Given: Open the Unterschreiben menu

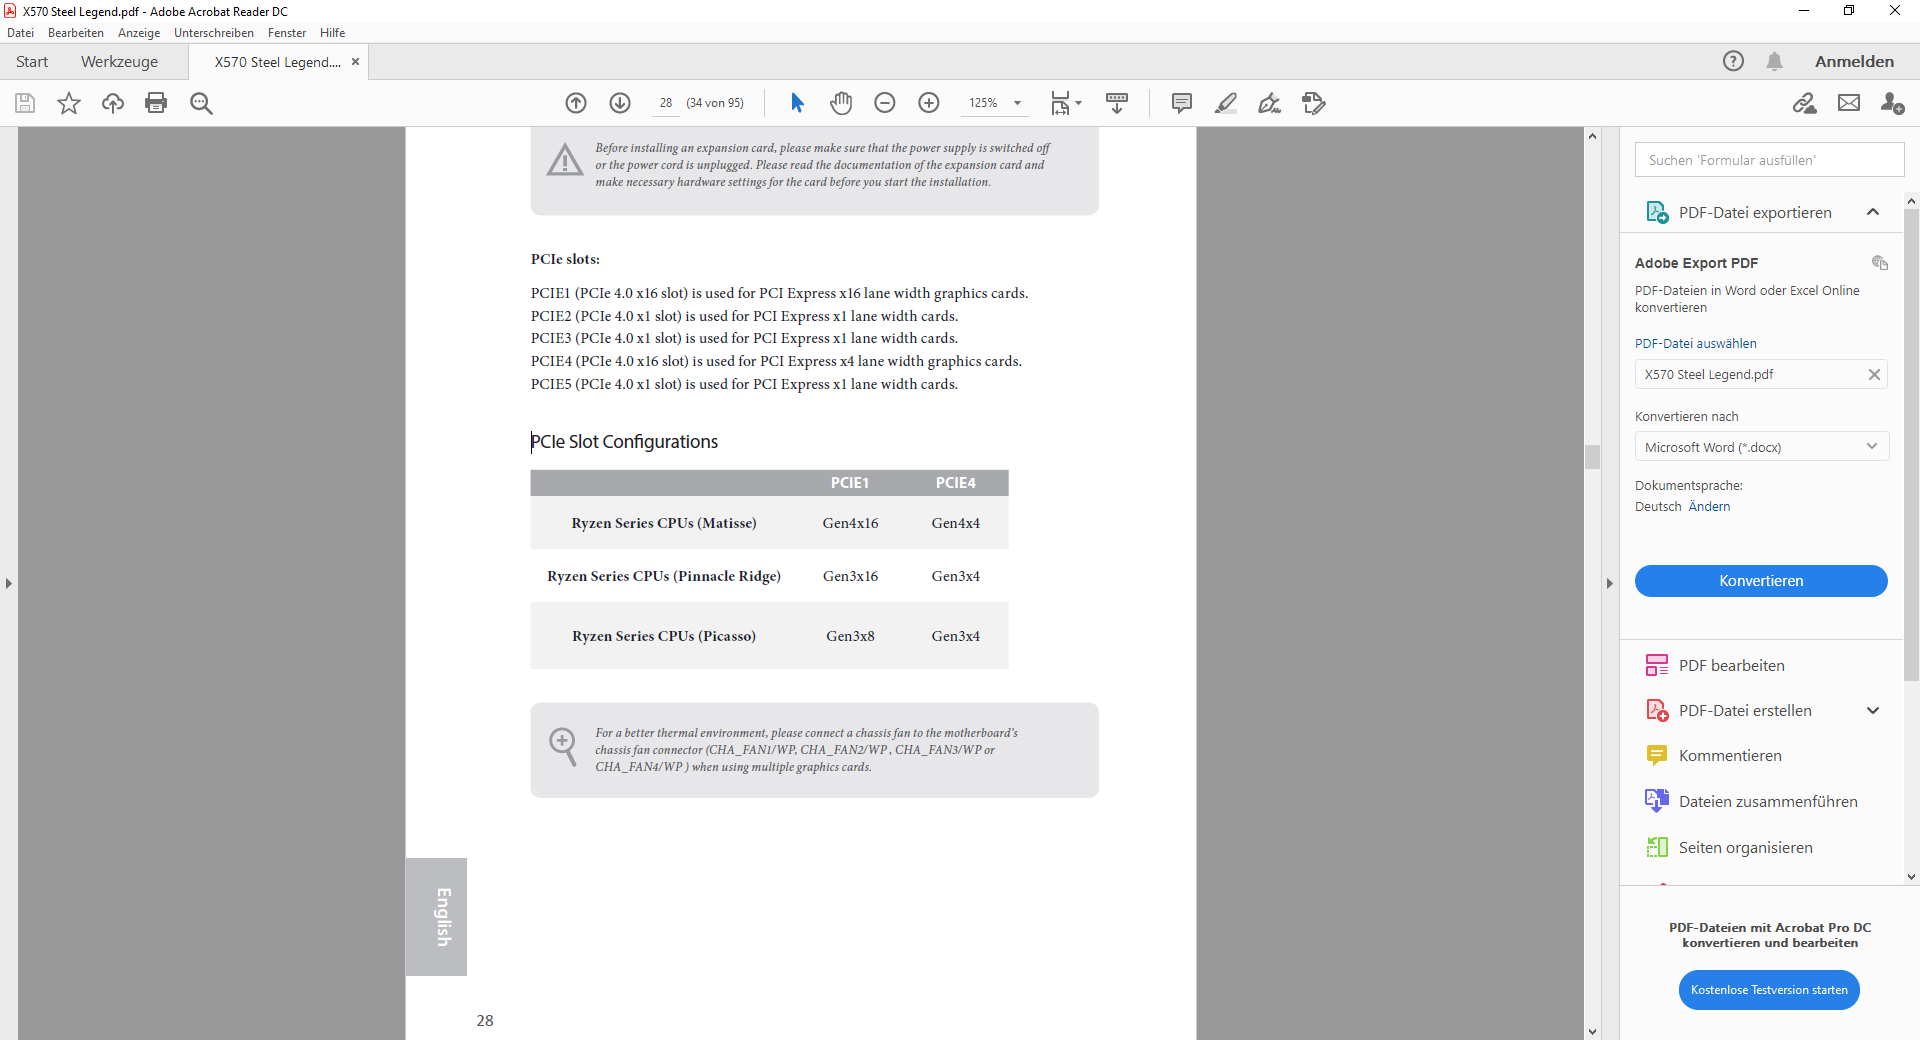Looking at the screenshot, I should pyautogui.click(x=214, y=33).
